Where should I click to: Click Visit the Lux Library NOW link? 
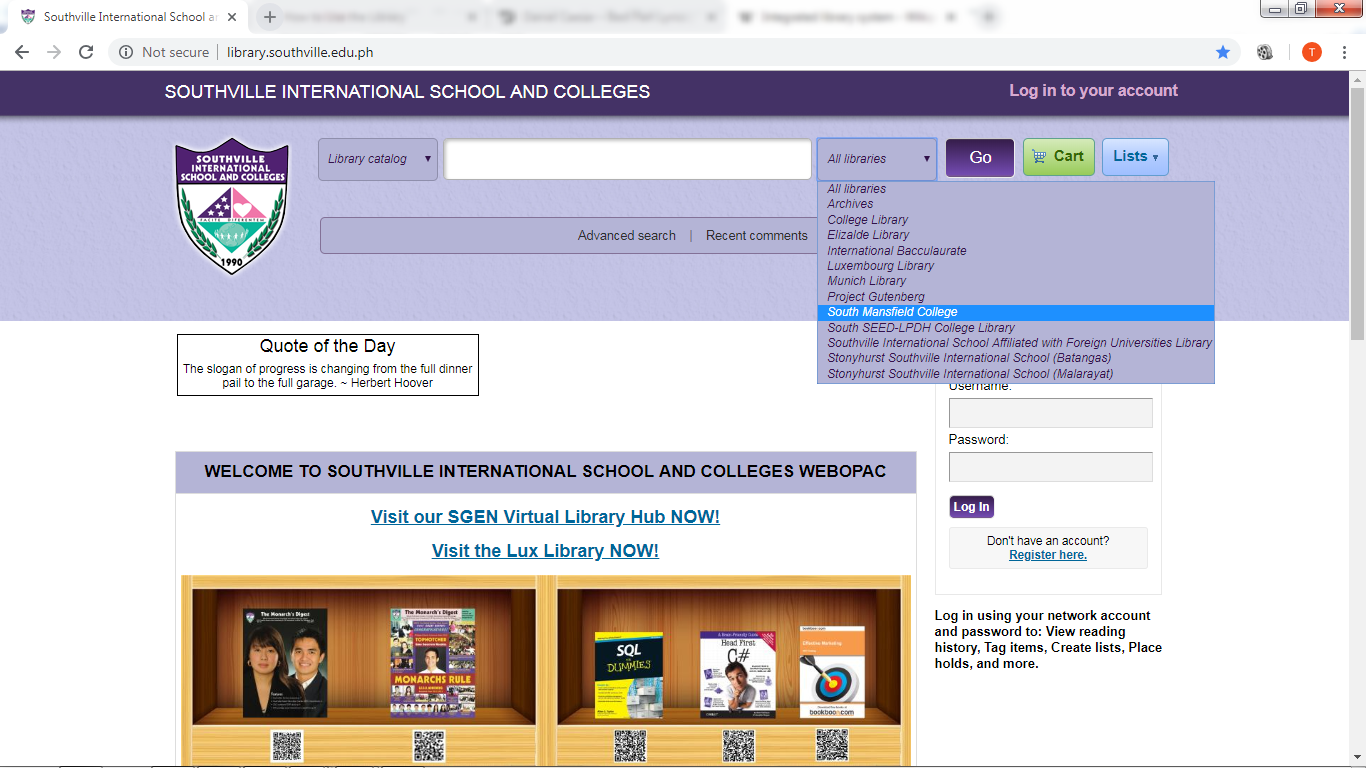pyautogui.click(x=545, y=551)
